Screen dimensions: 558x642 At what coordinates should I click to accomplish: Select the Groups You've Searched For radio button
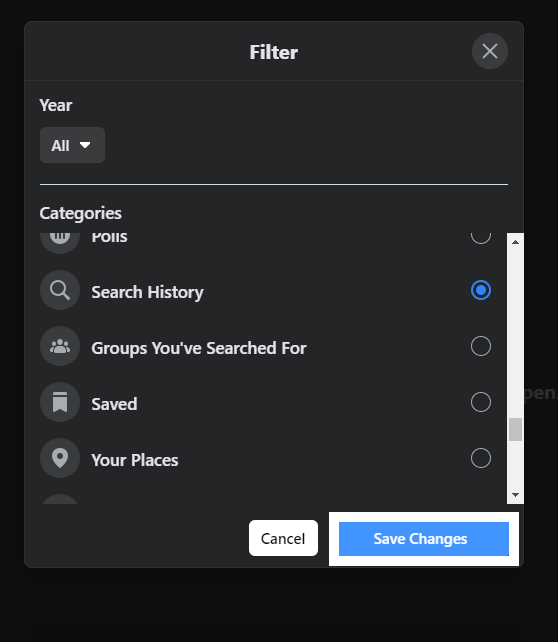[x=481, y=346]
